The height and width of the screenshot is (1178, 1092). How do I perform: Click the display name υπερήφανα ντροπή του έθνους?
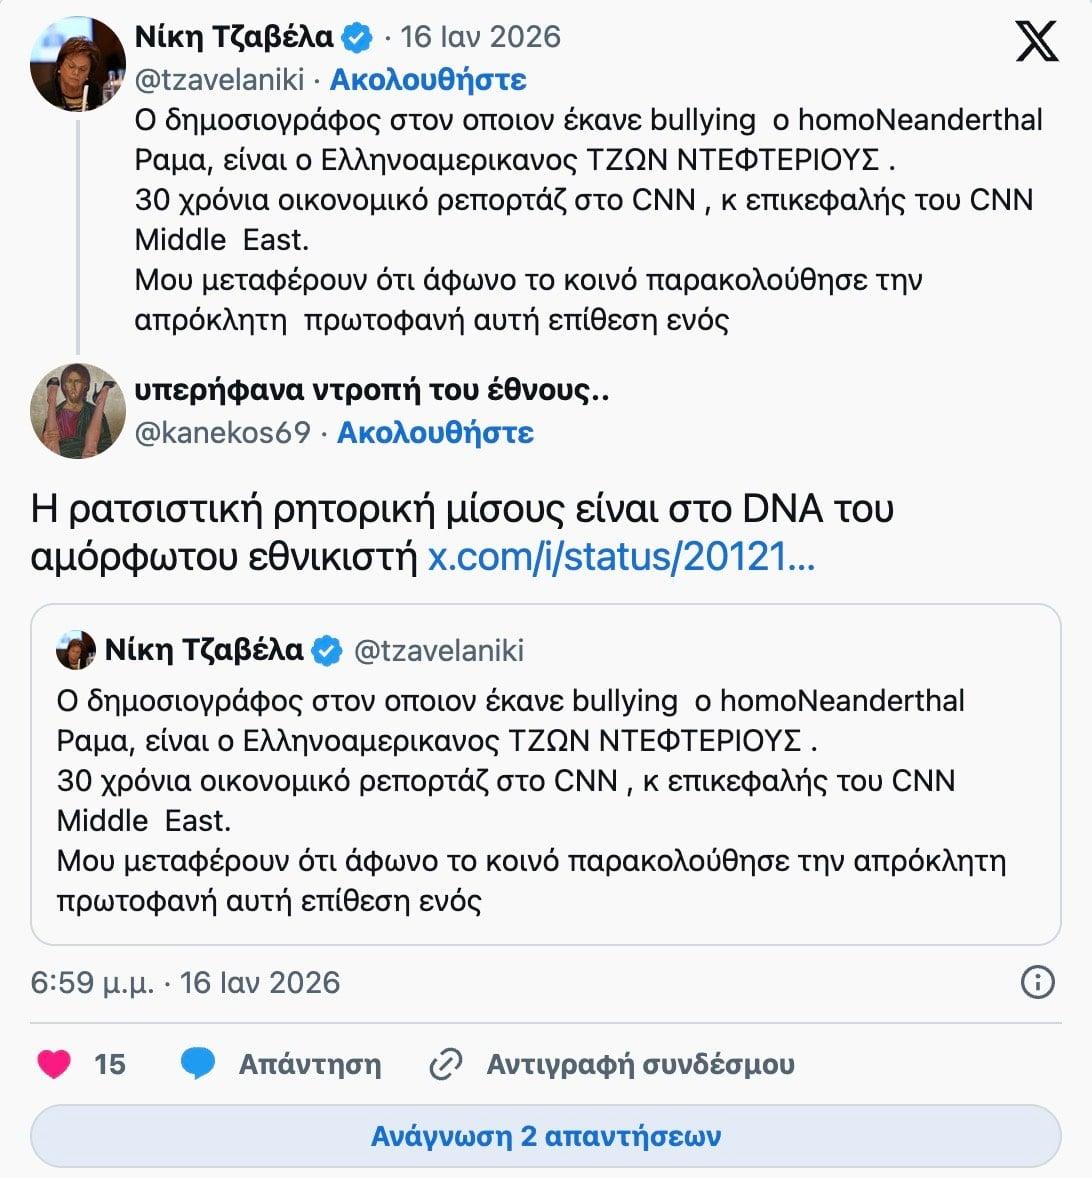[x=371, y=390]
